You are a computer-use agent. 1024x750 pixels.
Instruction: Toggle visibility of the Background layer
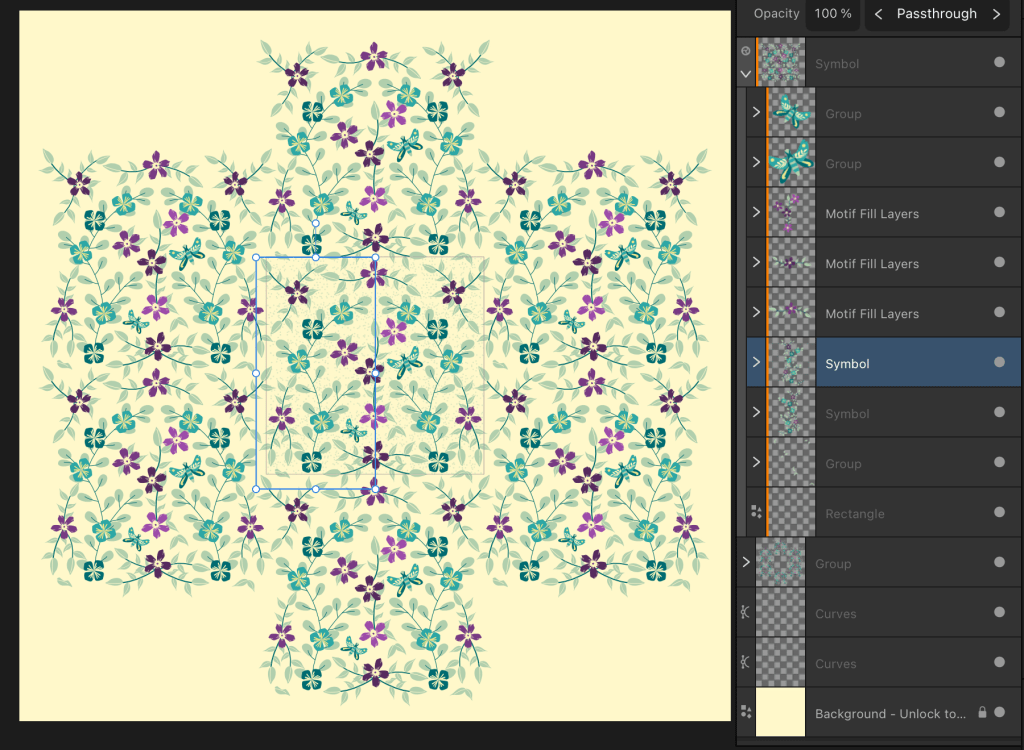(999, 713)
